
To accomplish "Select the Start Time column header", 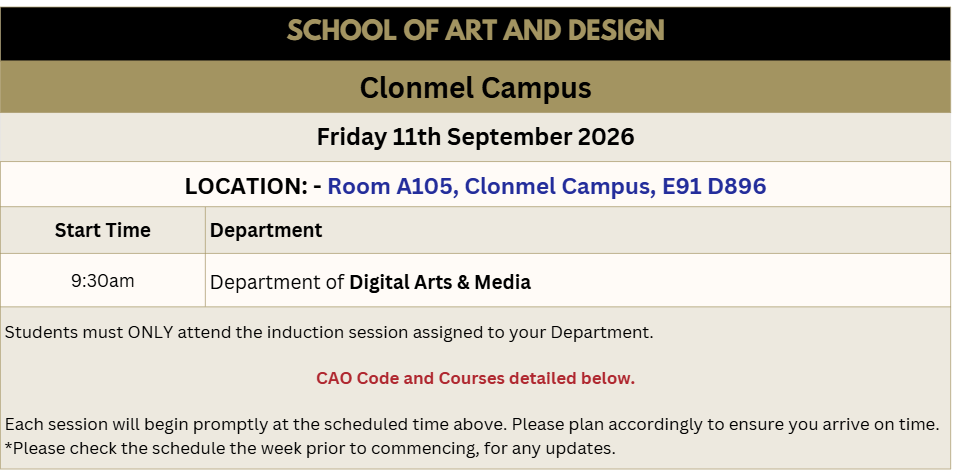I will 103,230.
